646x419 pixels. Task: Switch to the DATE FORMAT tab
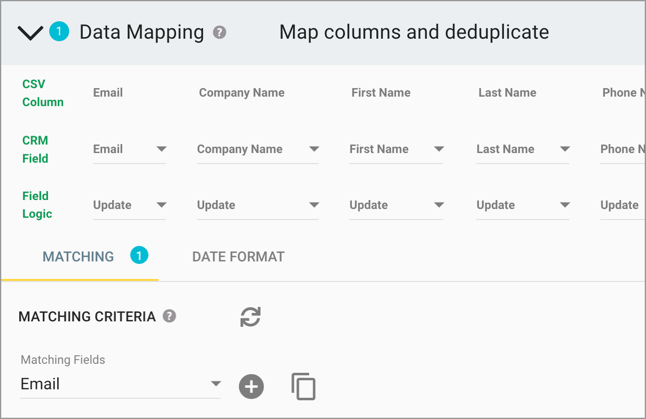238,257
